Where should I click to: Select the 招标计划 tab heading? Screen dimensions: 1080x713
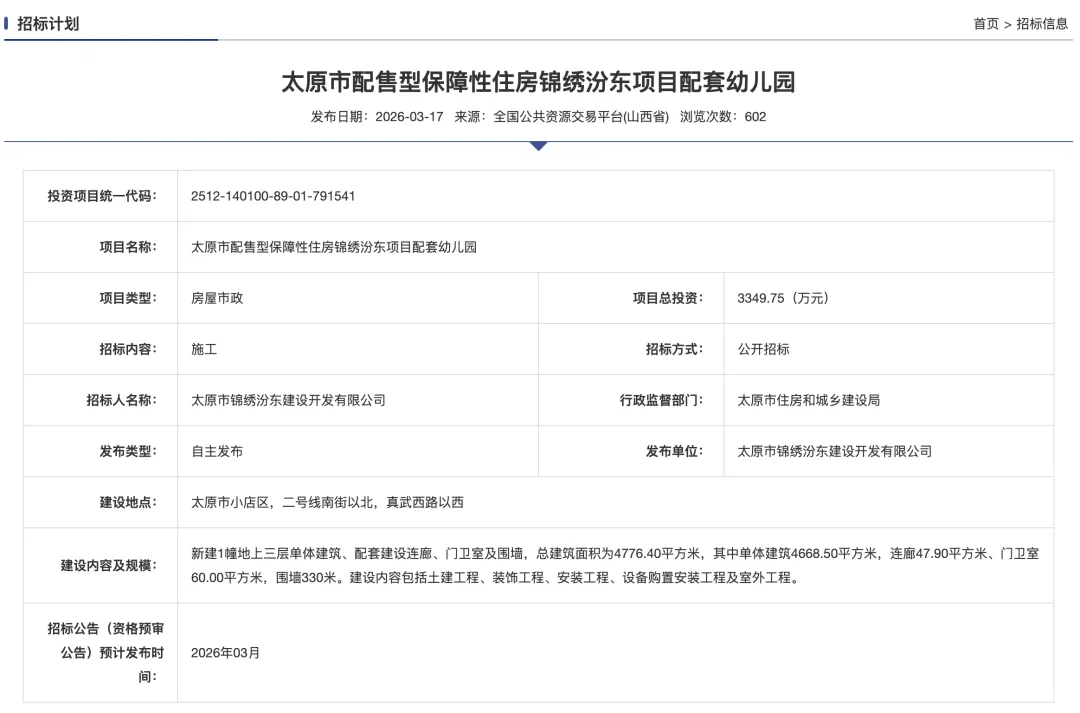tap(48, 23)
